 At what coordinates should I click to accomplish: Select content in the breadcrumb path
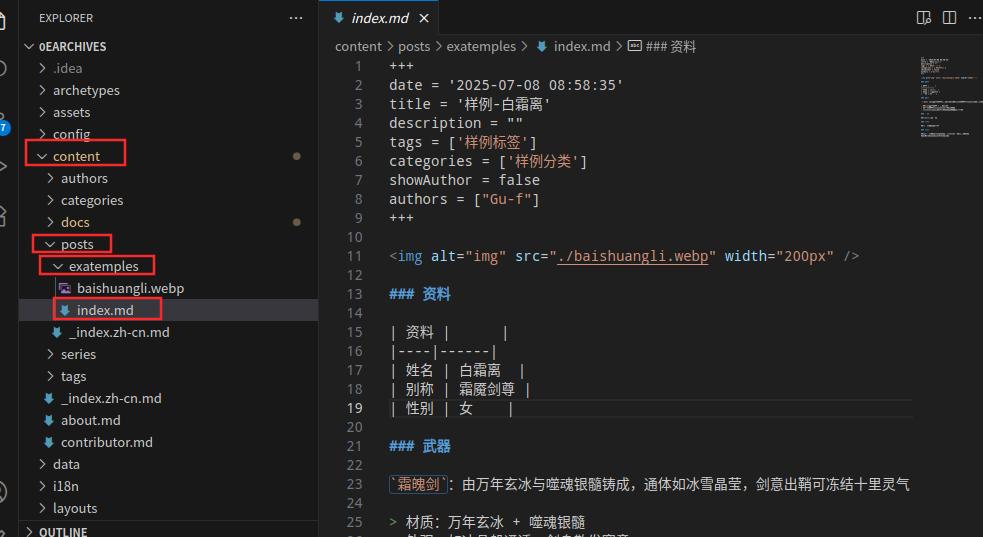[x=358, y=46]
